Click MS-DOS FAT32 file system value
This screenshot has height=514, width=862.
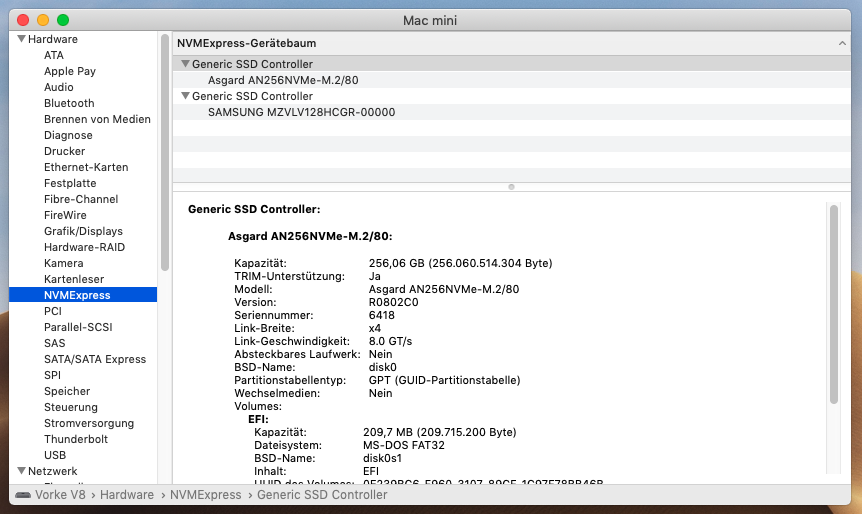404,445
